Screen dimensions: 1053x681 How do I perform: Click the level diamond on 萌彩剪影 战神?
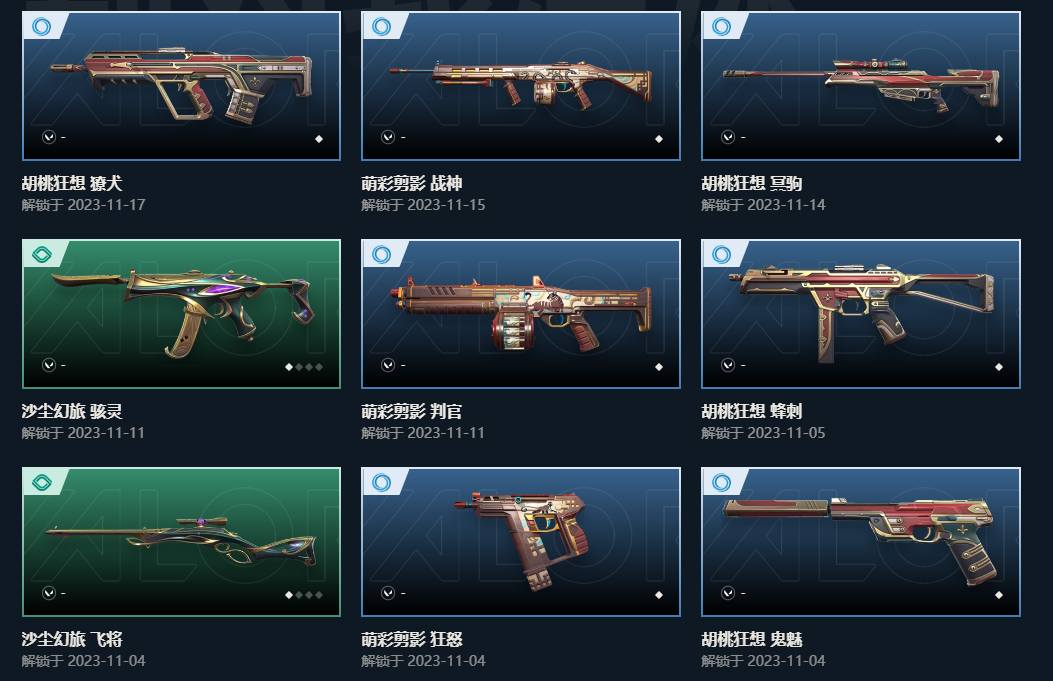pyautogui.click(x=659, y=139)
